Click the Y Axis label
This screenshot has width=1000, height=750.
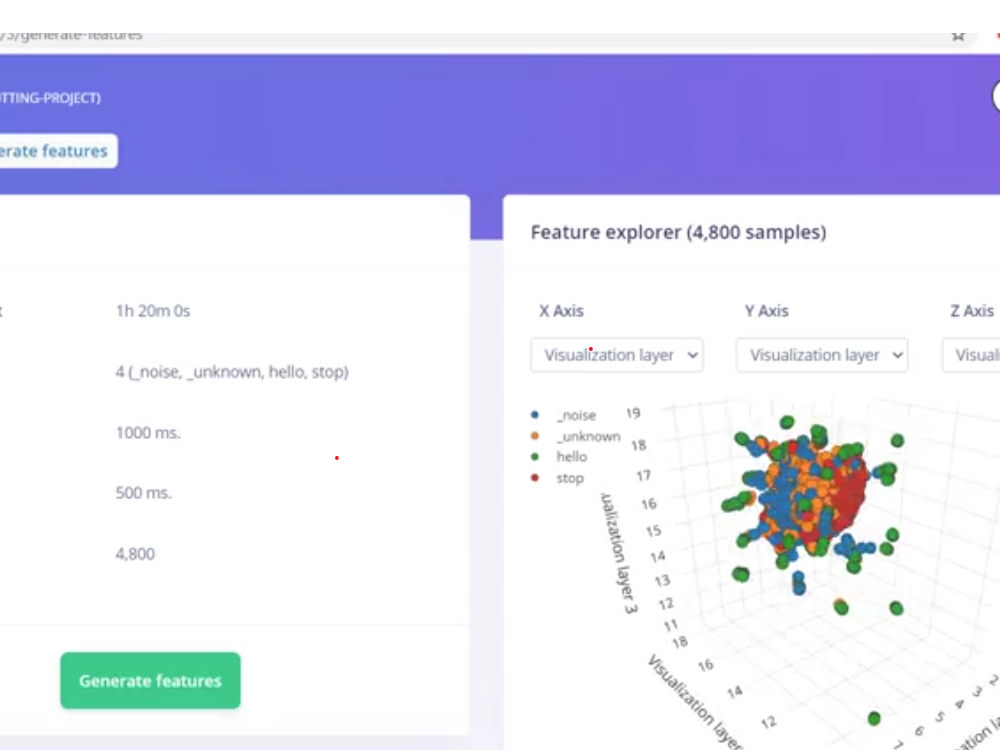pos(767,311)
